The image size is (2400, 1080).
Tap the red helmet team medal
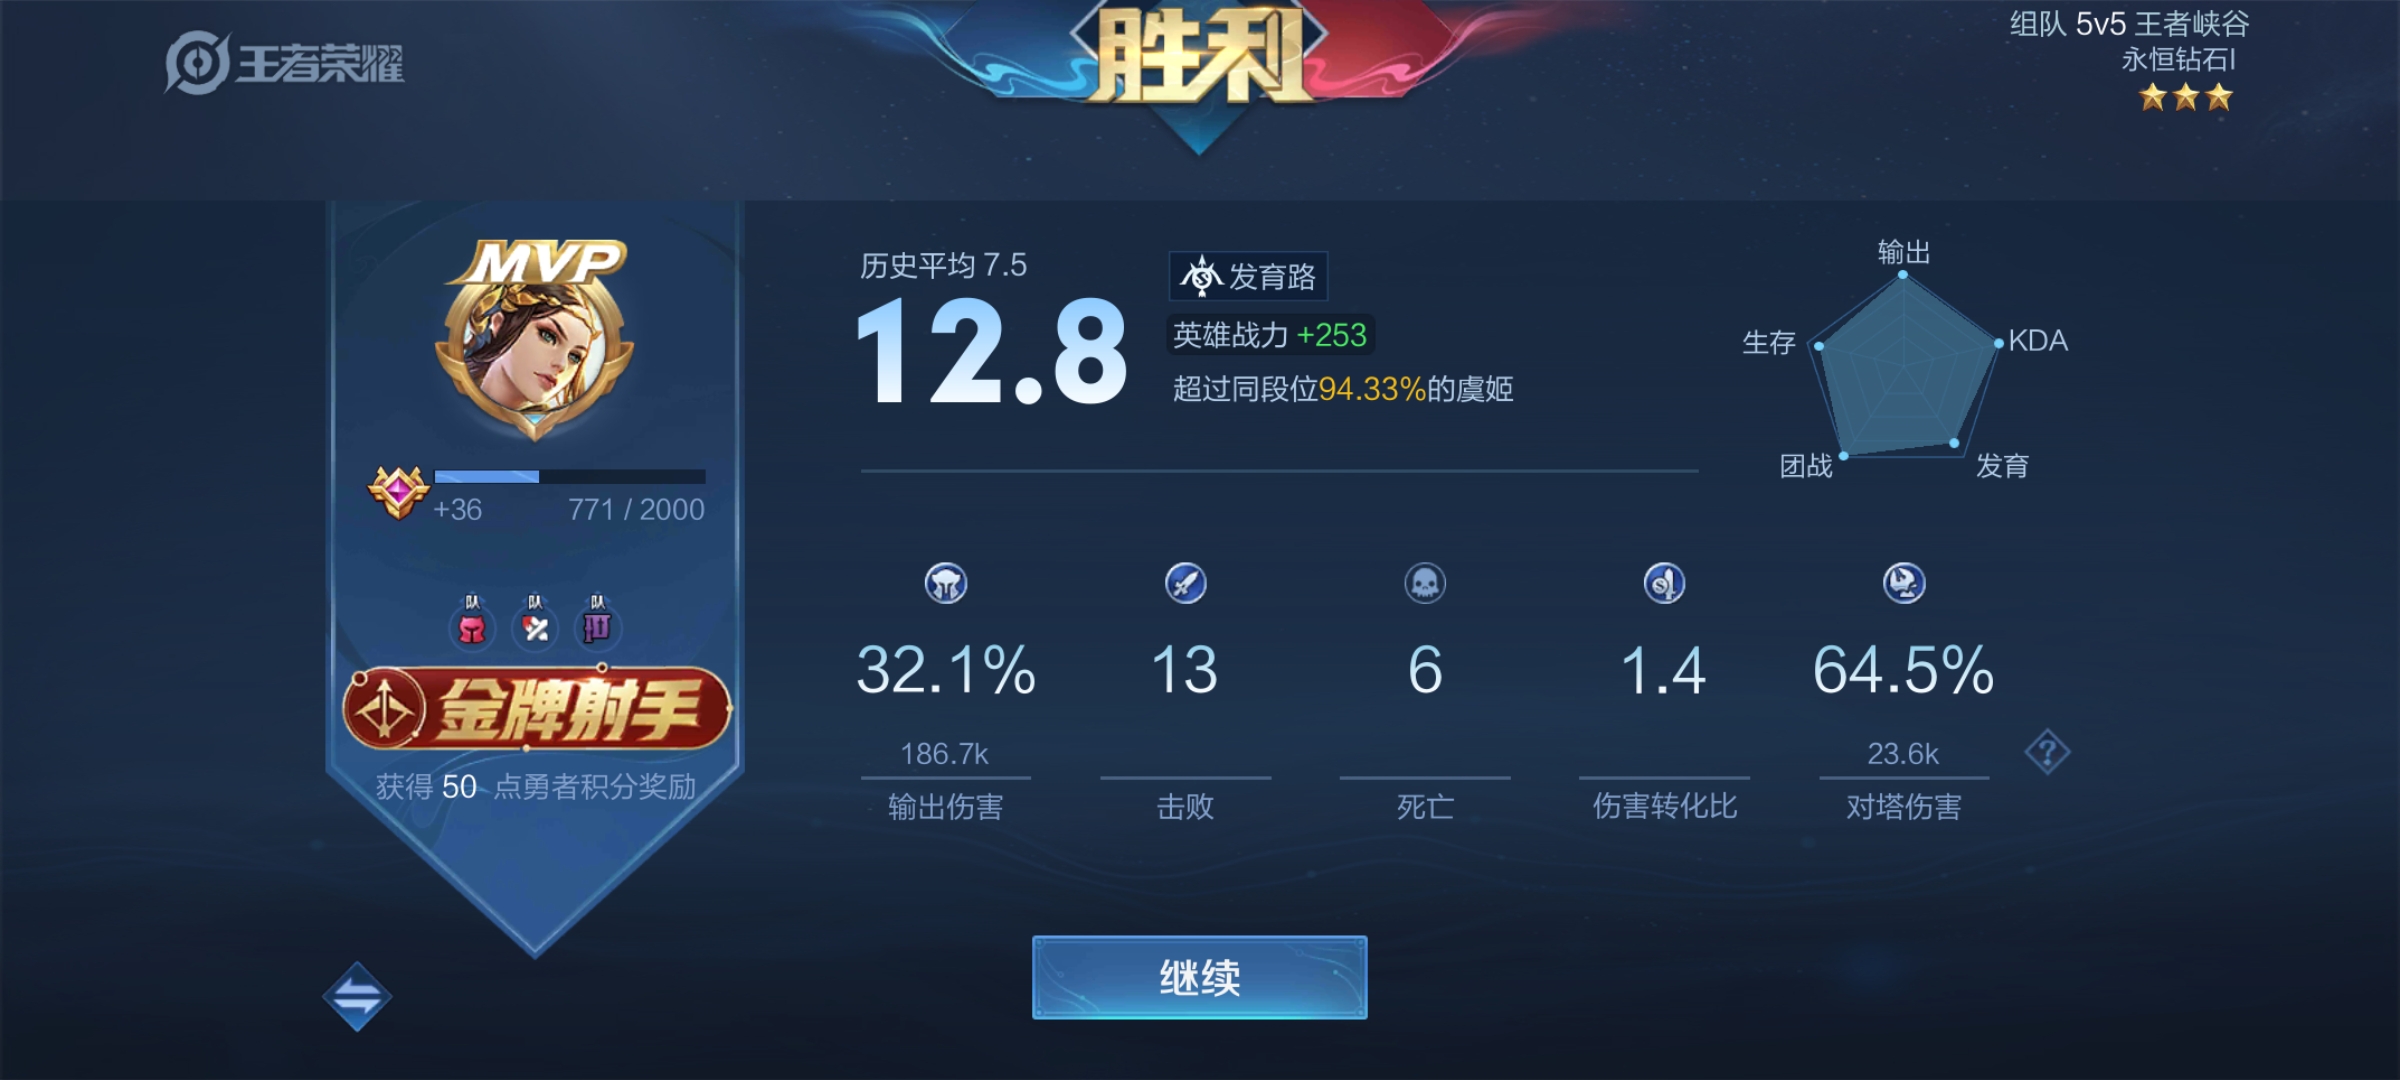point(472,621)
